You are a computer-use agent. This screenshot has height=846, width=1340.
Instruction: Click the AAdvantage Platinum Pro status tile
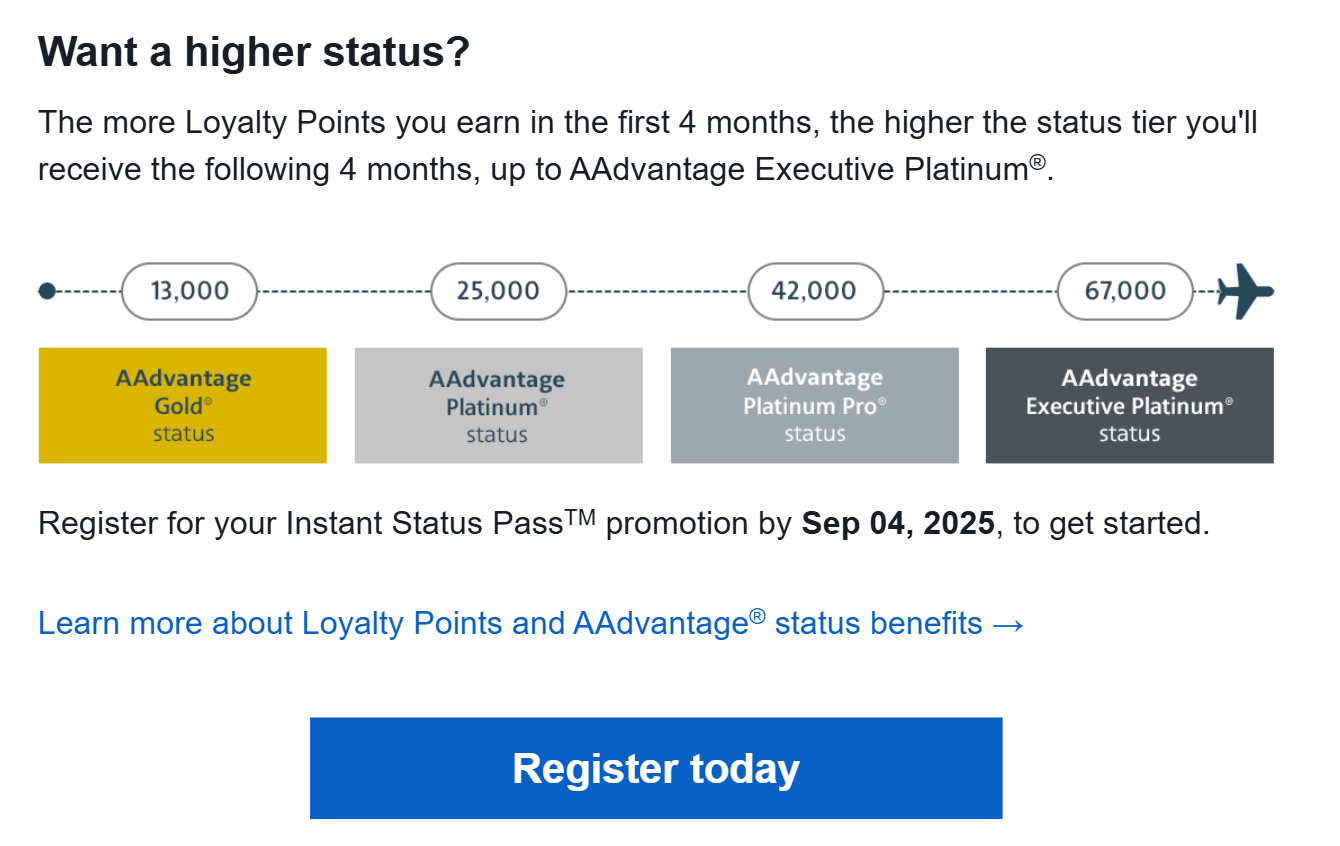(x=814, y=405)
